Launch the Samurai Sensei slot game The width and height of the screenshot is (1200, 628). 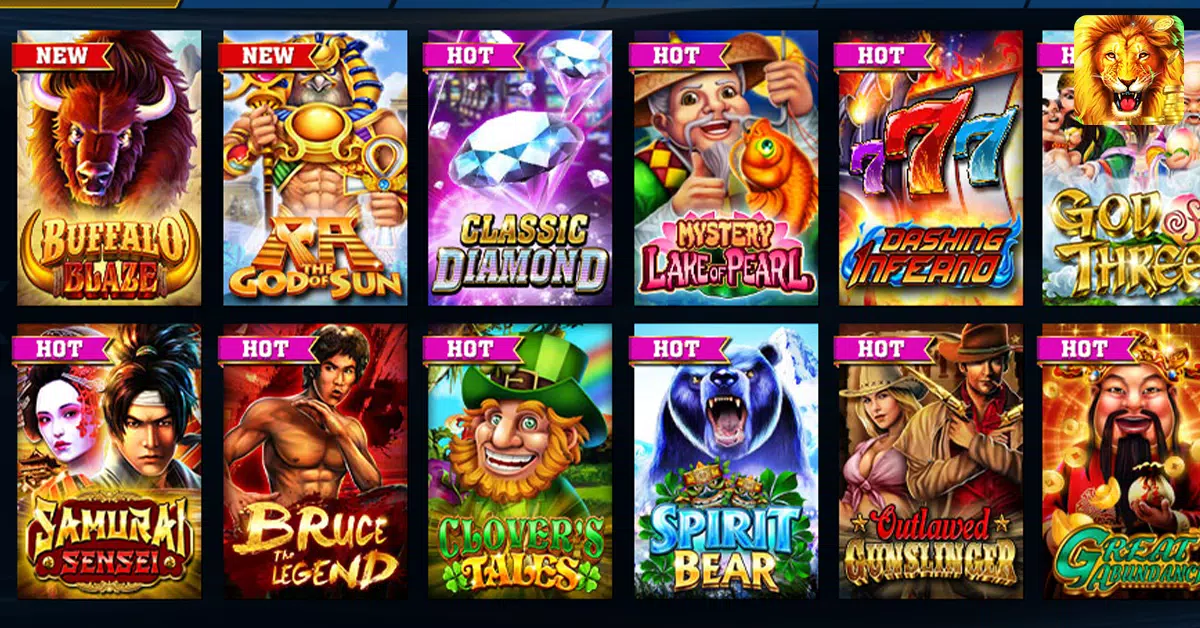click(109, 461)
